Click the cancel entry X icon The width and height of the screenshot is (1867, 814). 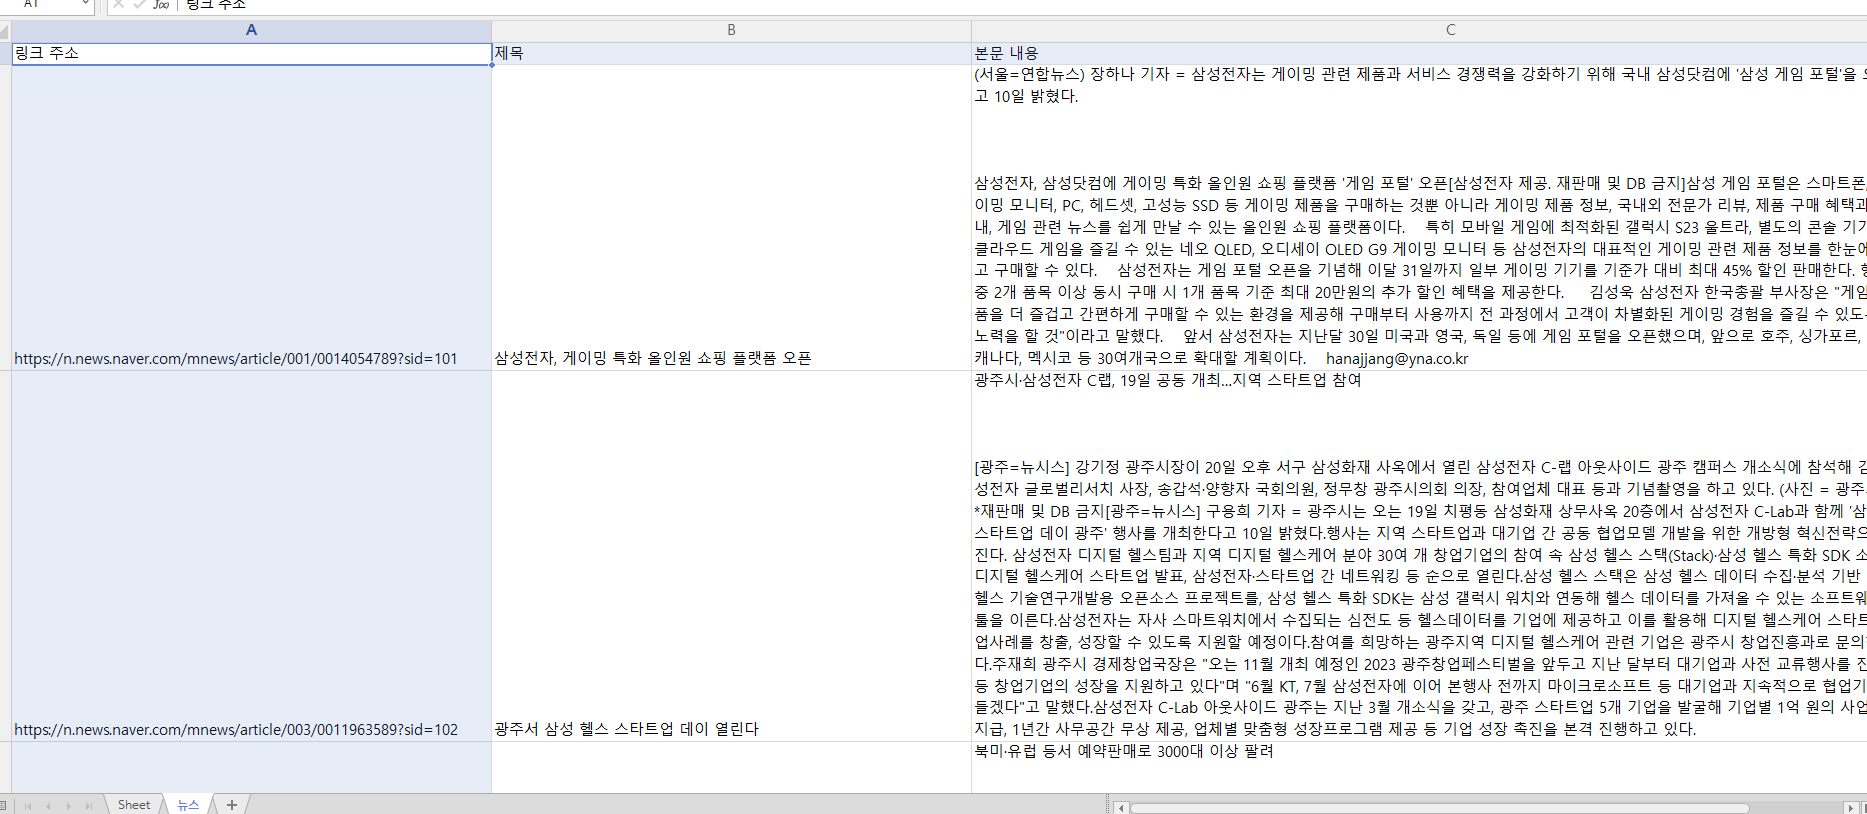[118, 4]
